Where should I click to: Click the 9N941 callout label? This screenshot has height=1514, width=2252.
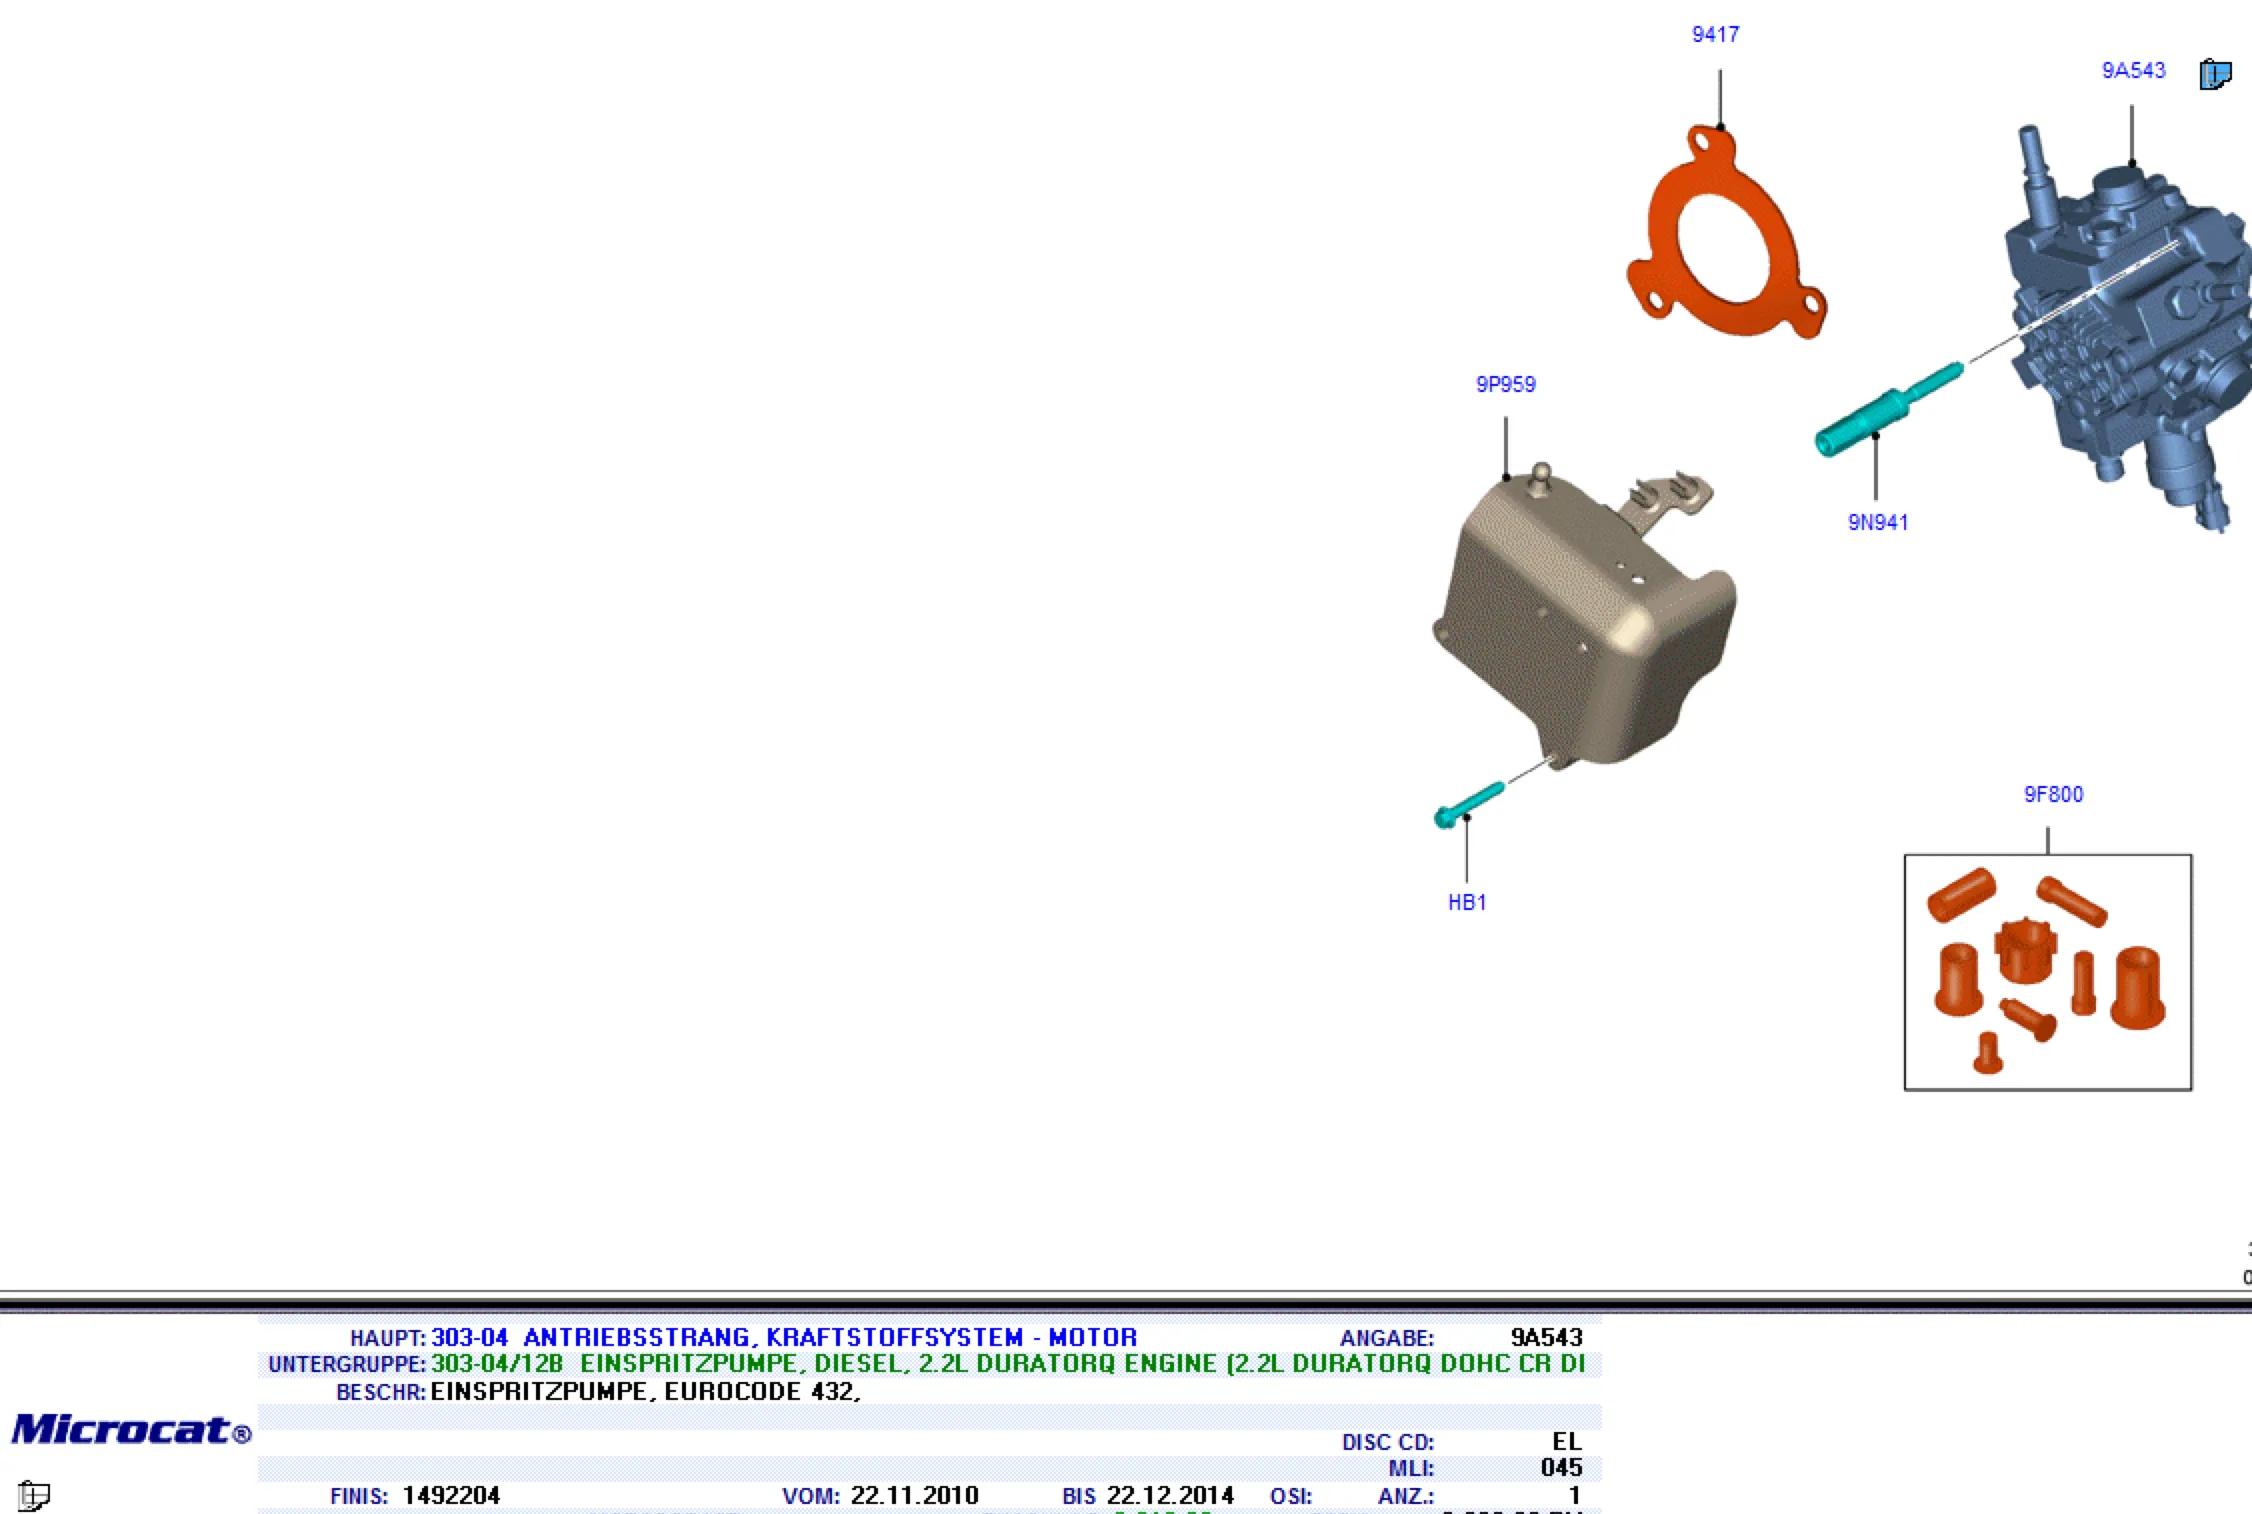[x=1877, y=523]
